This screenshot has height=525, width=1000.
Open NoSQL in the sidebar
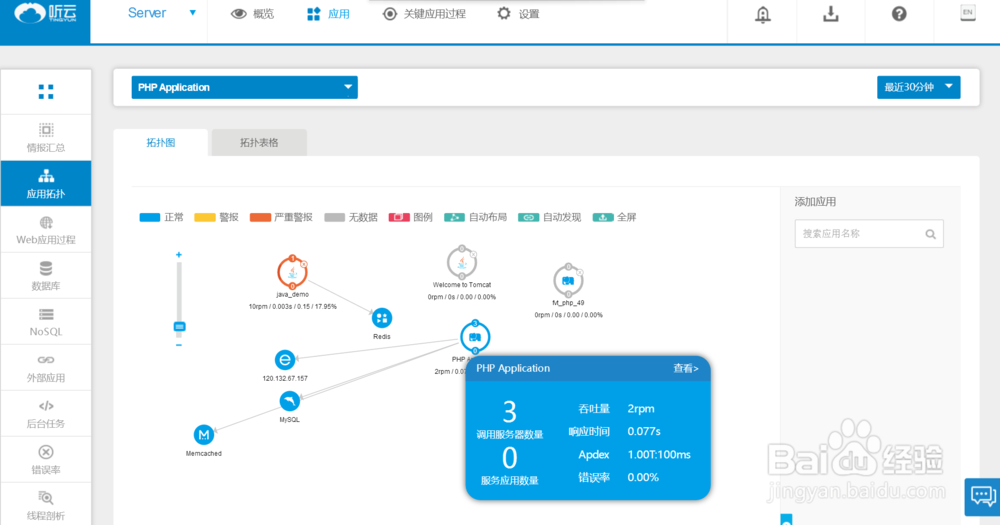(x=46, y=322)
